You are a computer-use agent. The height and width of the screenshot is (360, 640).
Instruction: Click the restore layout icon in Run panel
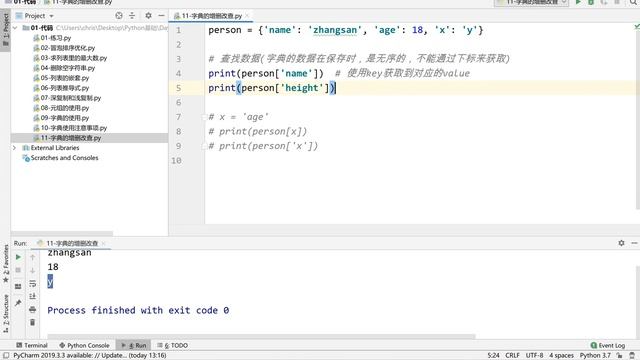[x=18, y=287]
